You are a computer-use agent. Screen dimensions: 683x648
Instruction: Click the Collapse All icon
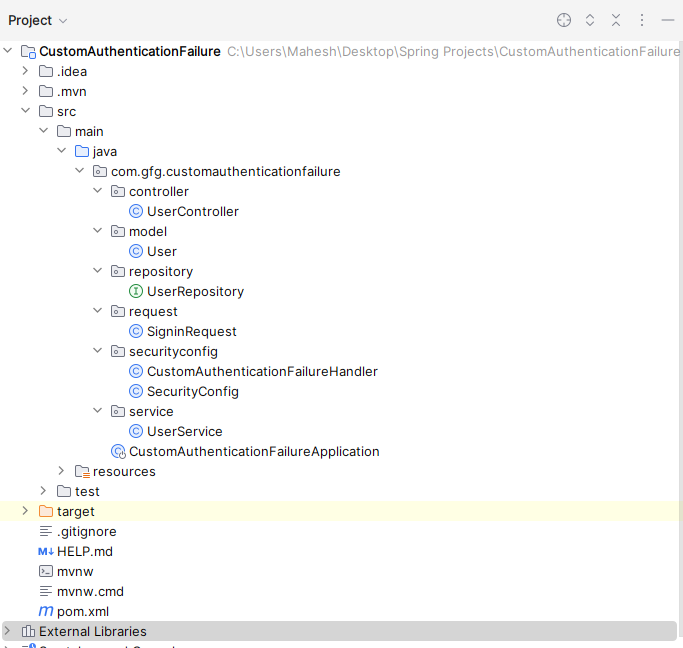click(x=615, y=20)
